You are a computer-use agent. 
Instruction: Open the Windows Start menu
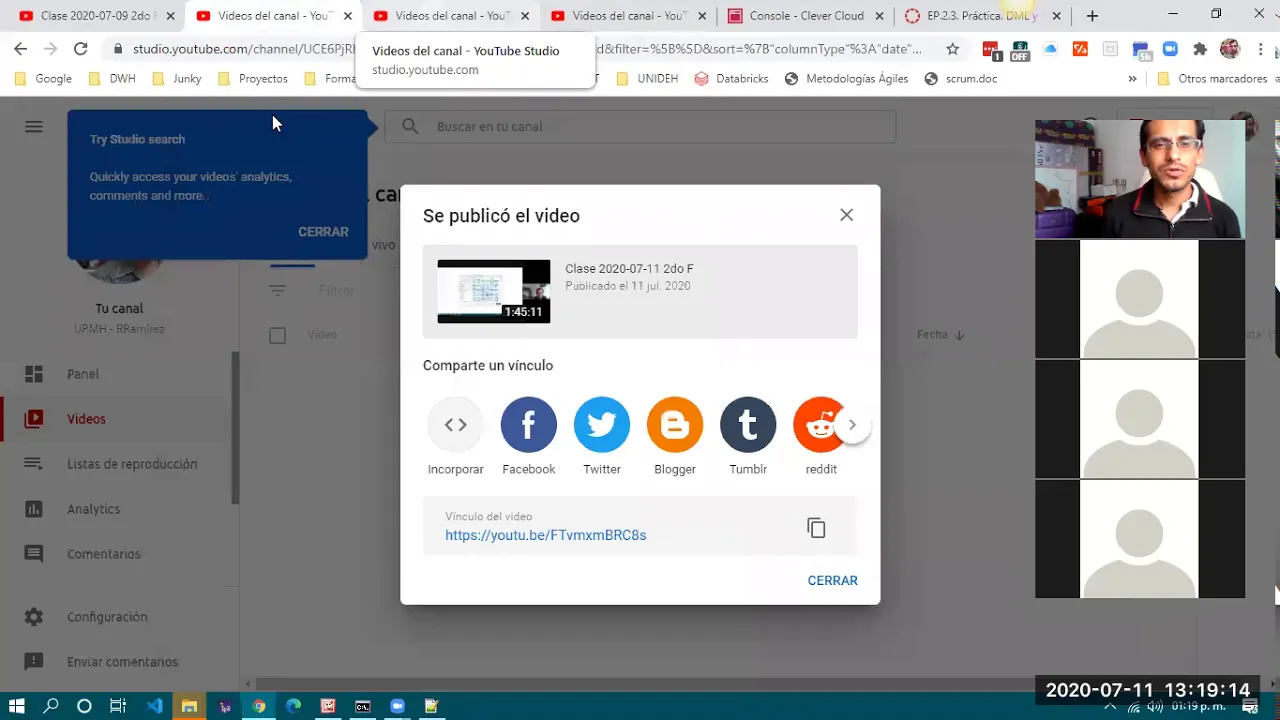coord(17,706)
